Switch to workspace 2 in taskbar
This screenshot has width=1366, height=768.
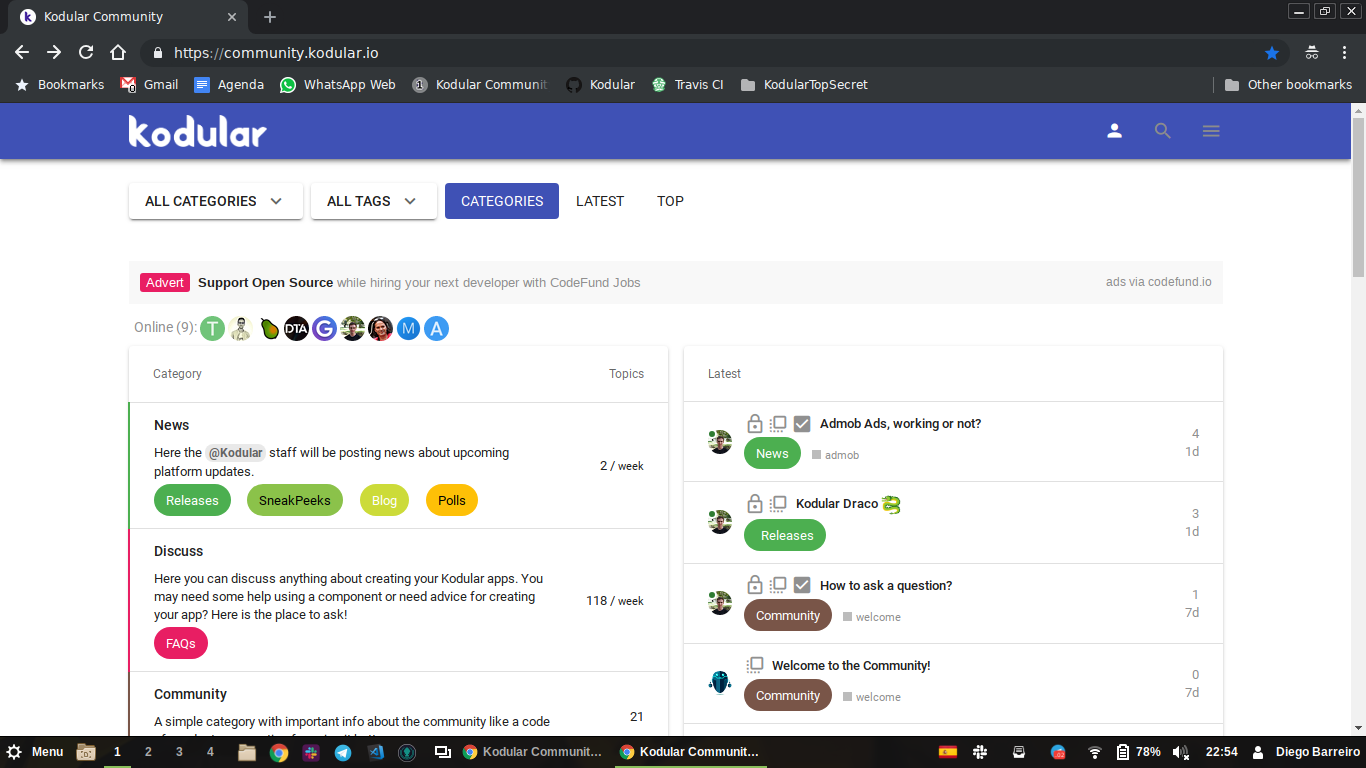point(148,752)
